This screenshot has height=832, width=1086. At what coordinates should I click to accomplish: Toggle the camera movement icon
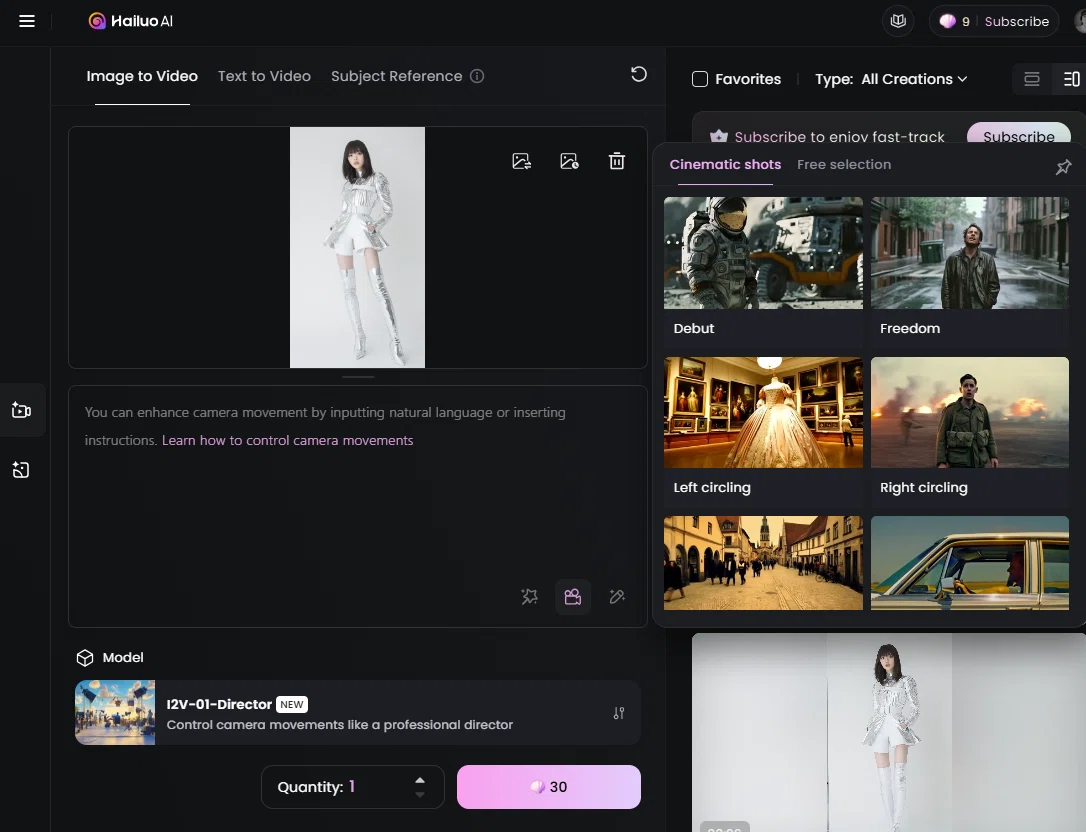(x=573, y=596)
